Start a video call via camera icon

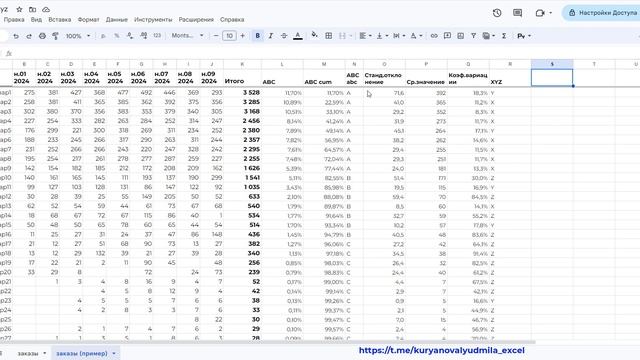pyautogui.click(x=540, y=13)
